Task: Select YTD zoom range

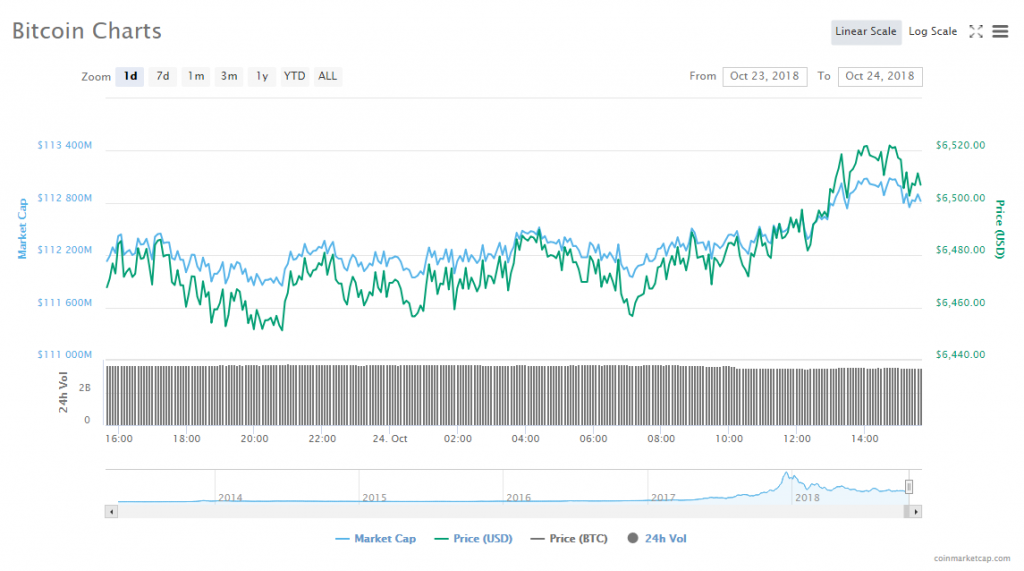Action: 294,76
